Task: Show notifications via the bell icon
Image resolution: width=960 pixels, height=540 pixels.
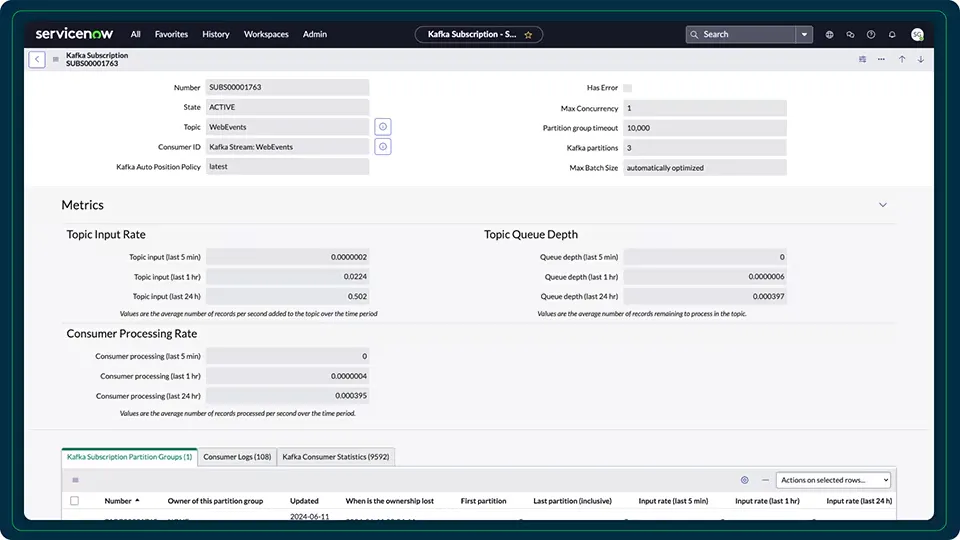Action: click(892, 35)
